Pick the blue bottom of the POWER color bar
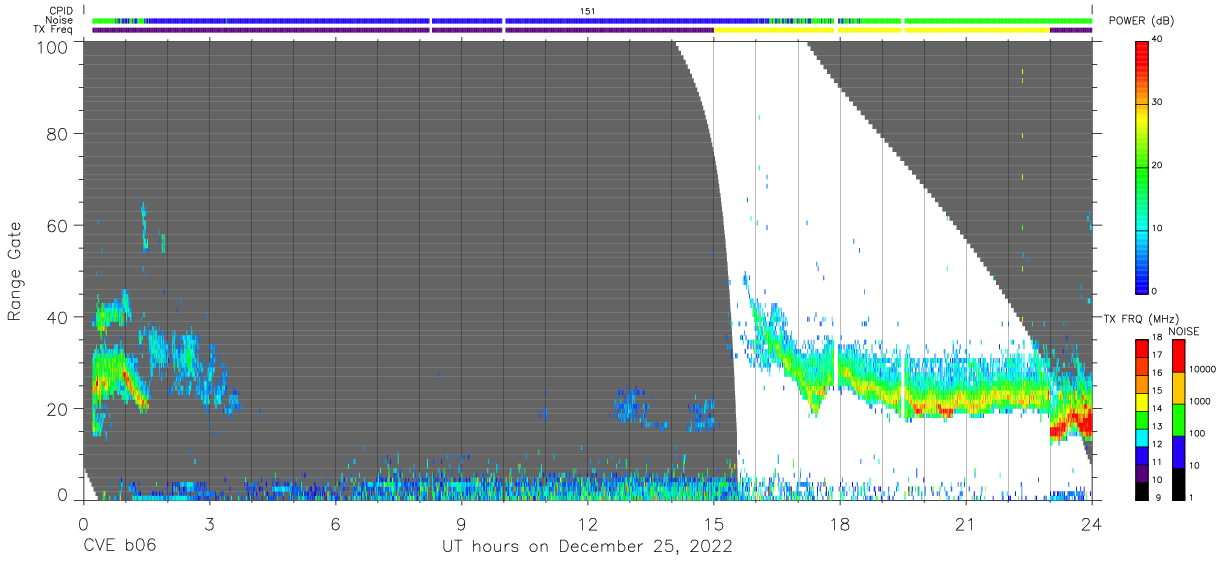The width and height of the screenshot is (1228, 567). click(x=1142, y=280)
